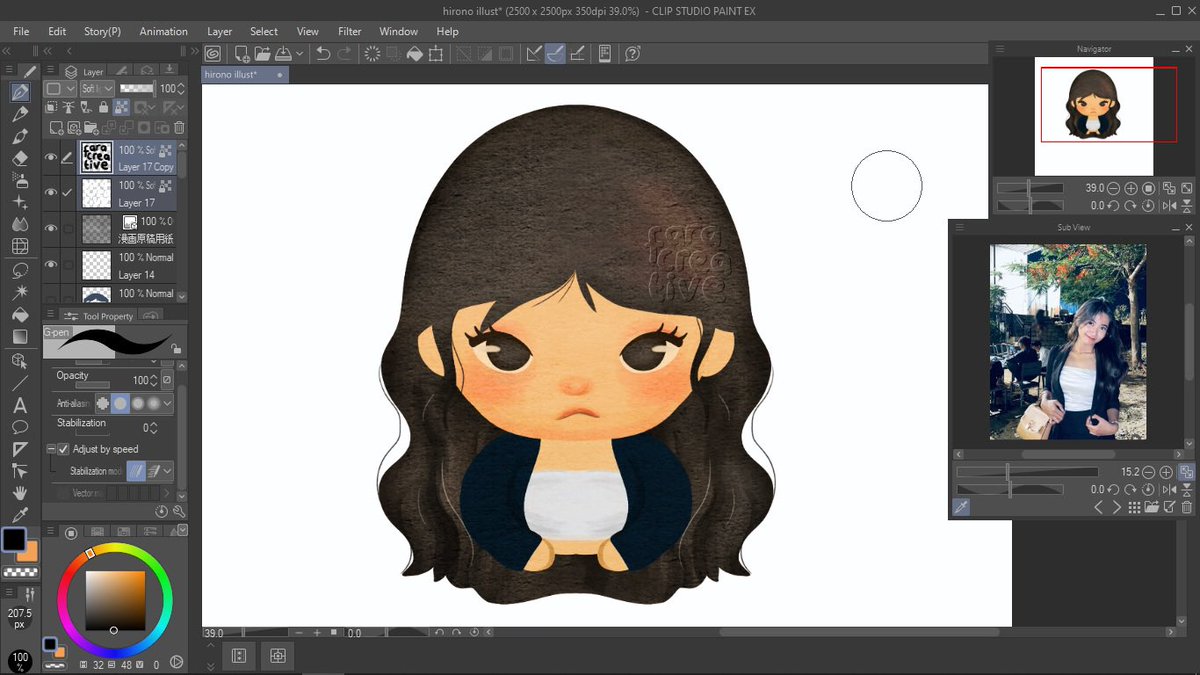
Task: Open the Story(P) menu
Action: [x=102, y=31]
